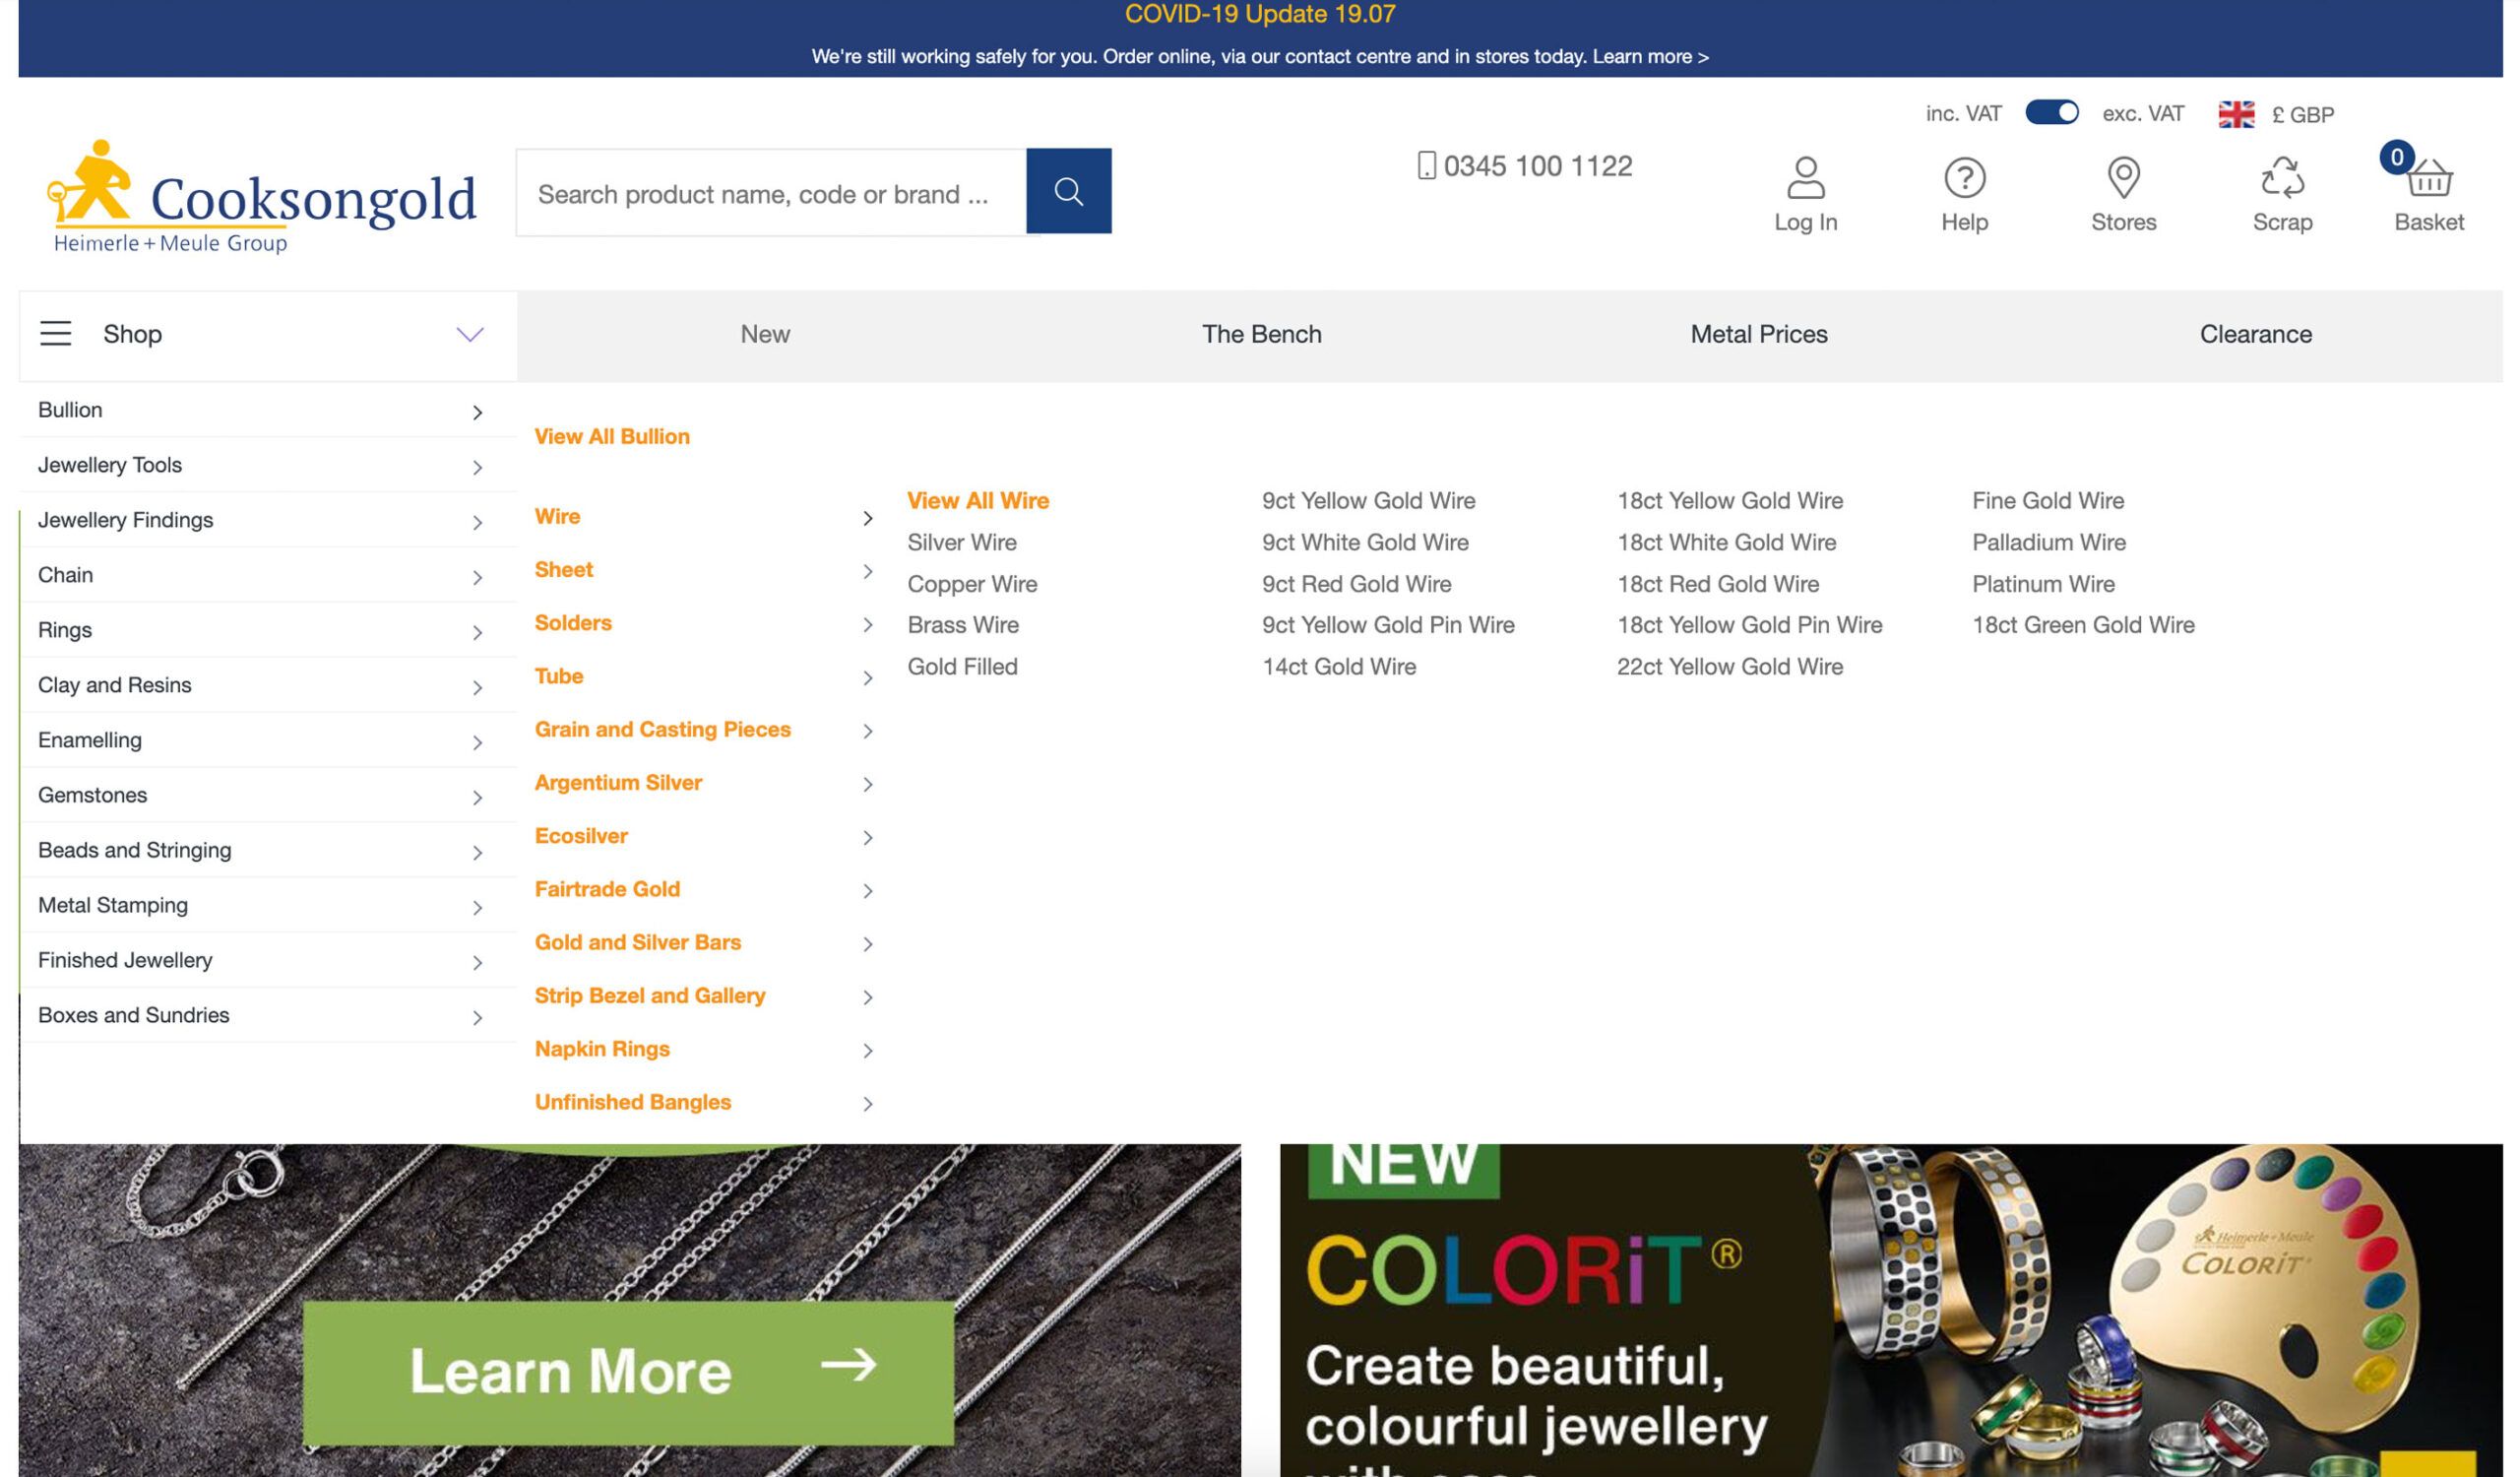
Task: Collapse the Shop menu chevron
Action: [x=470, y=334]
